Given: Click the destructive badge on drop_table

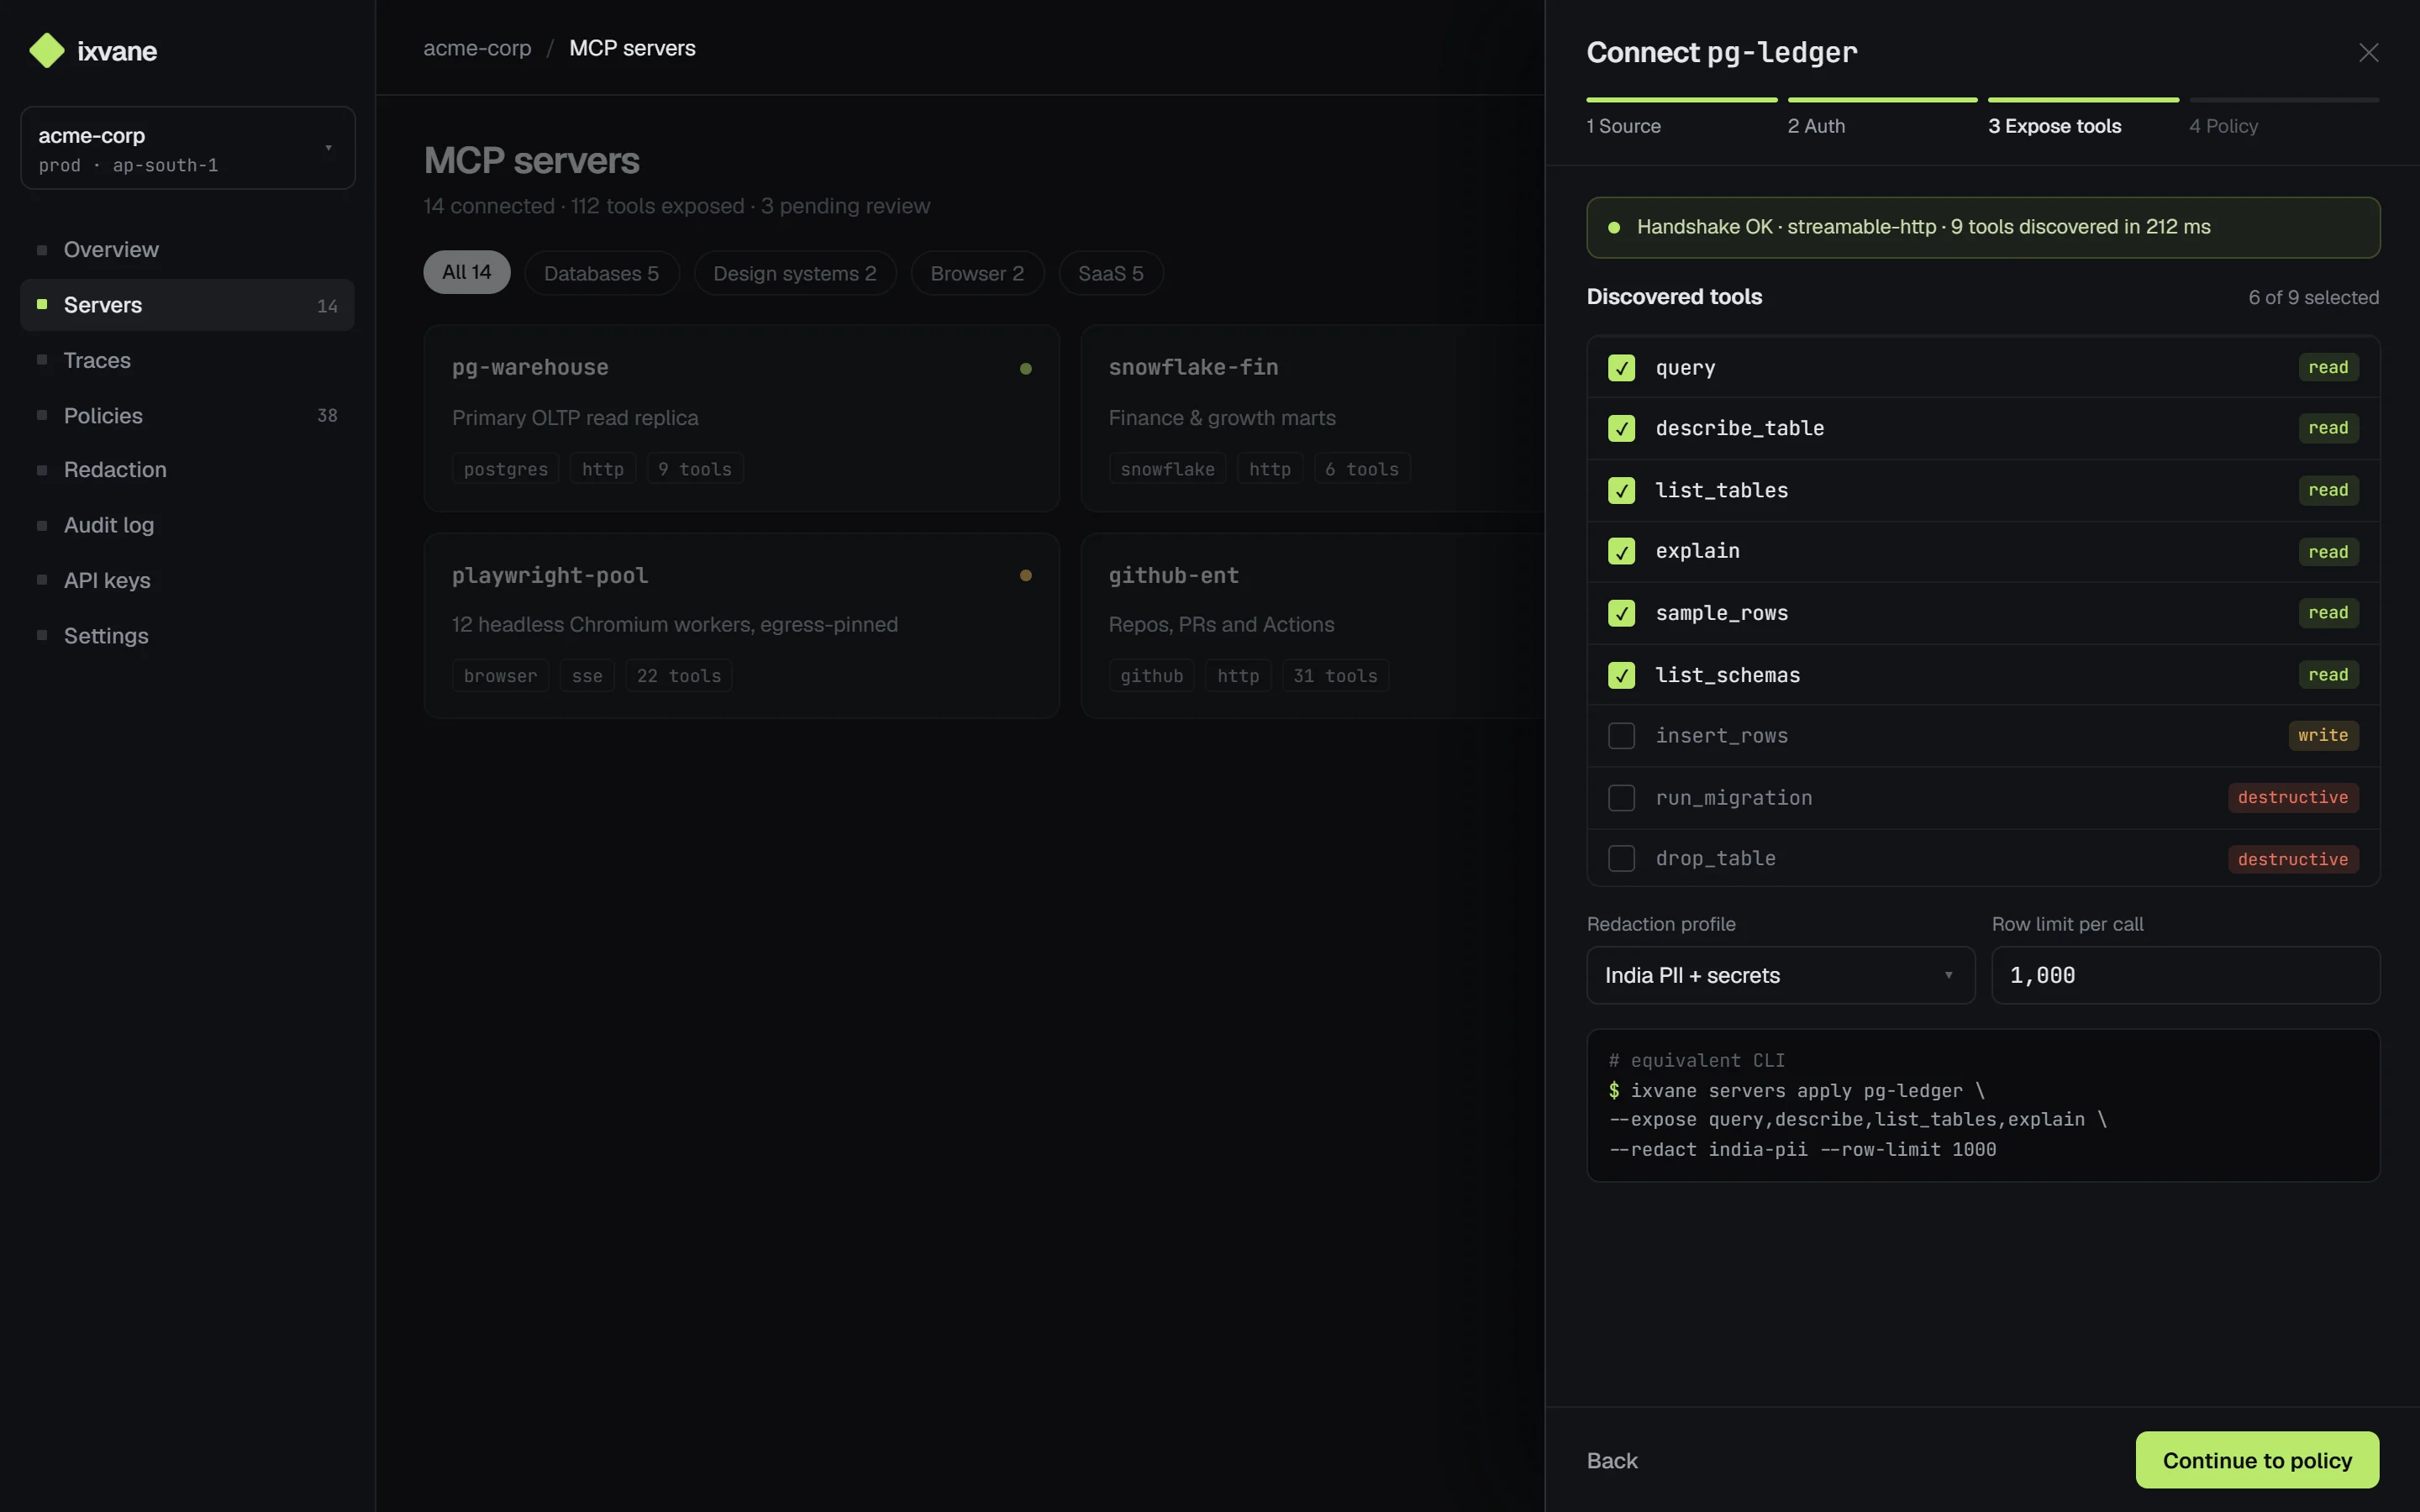Looking at the screenshot, I should pos(2293,859).
